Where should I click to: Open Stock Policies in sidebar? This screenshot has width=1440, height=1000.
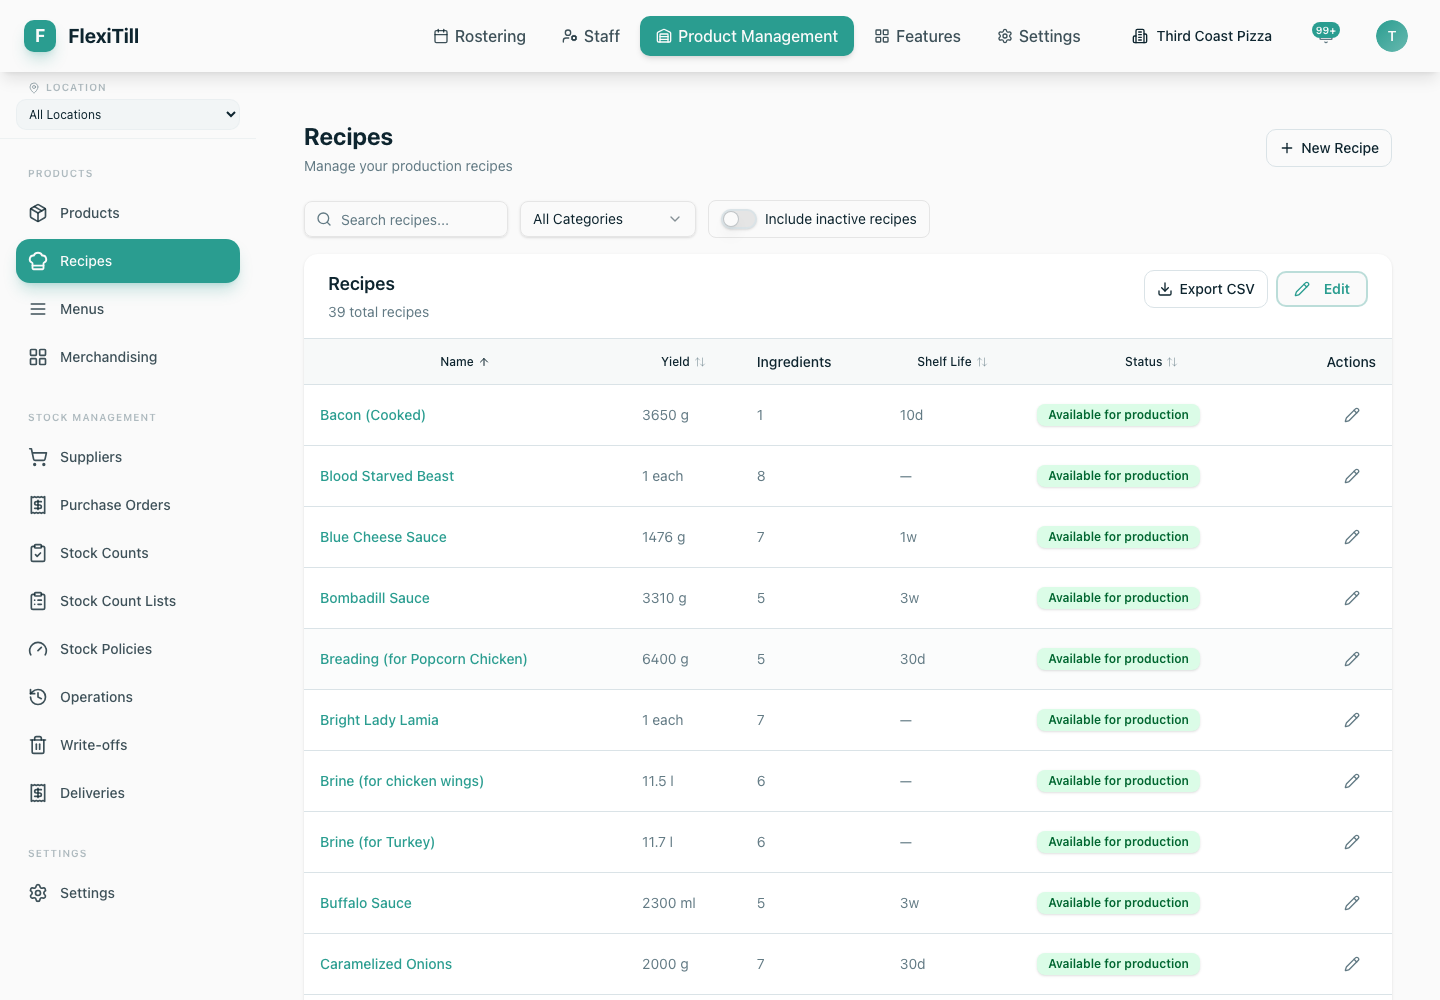(128, 649)
